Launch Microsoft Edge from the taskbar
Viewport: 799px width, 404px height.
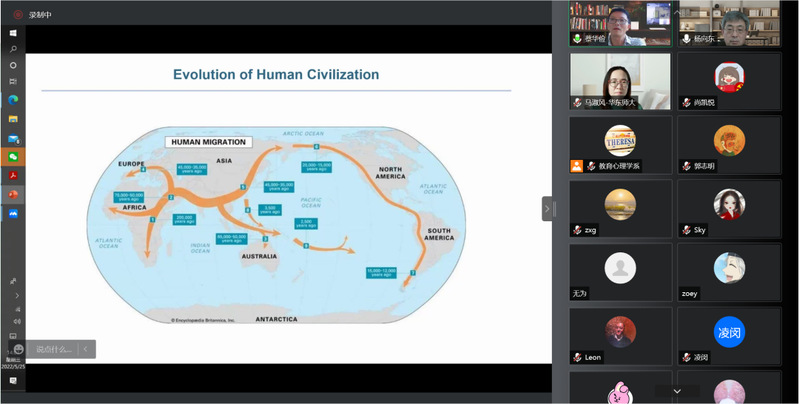[x=13, y=99]
